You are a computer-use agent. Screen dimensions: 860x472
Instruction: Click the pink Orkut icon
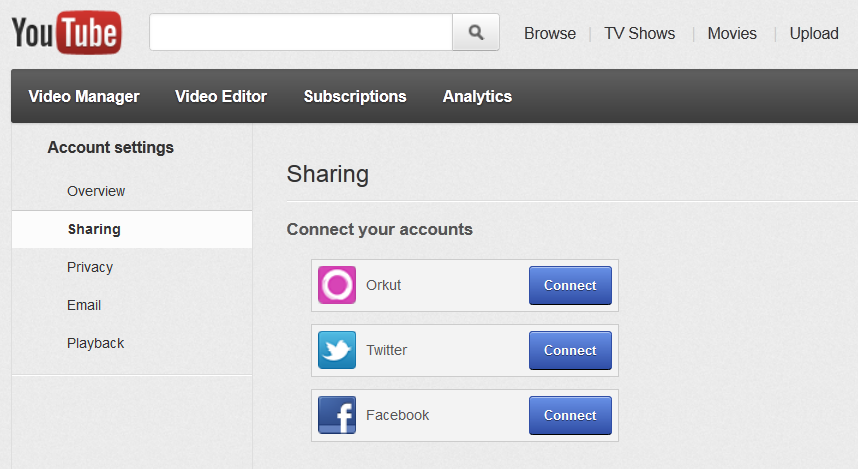337,285
